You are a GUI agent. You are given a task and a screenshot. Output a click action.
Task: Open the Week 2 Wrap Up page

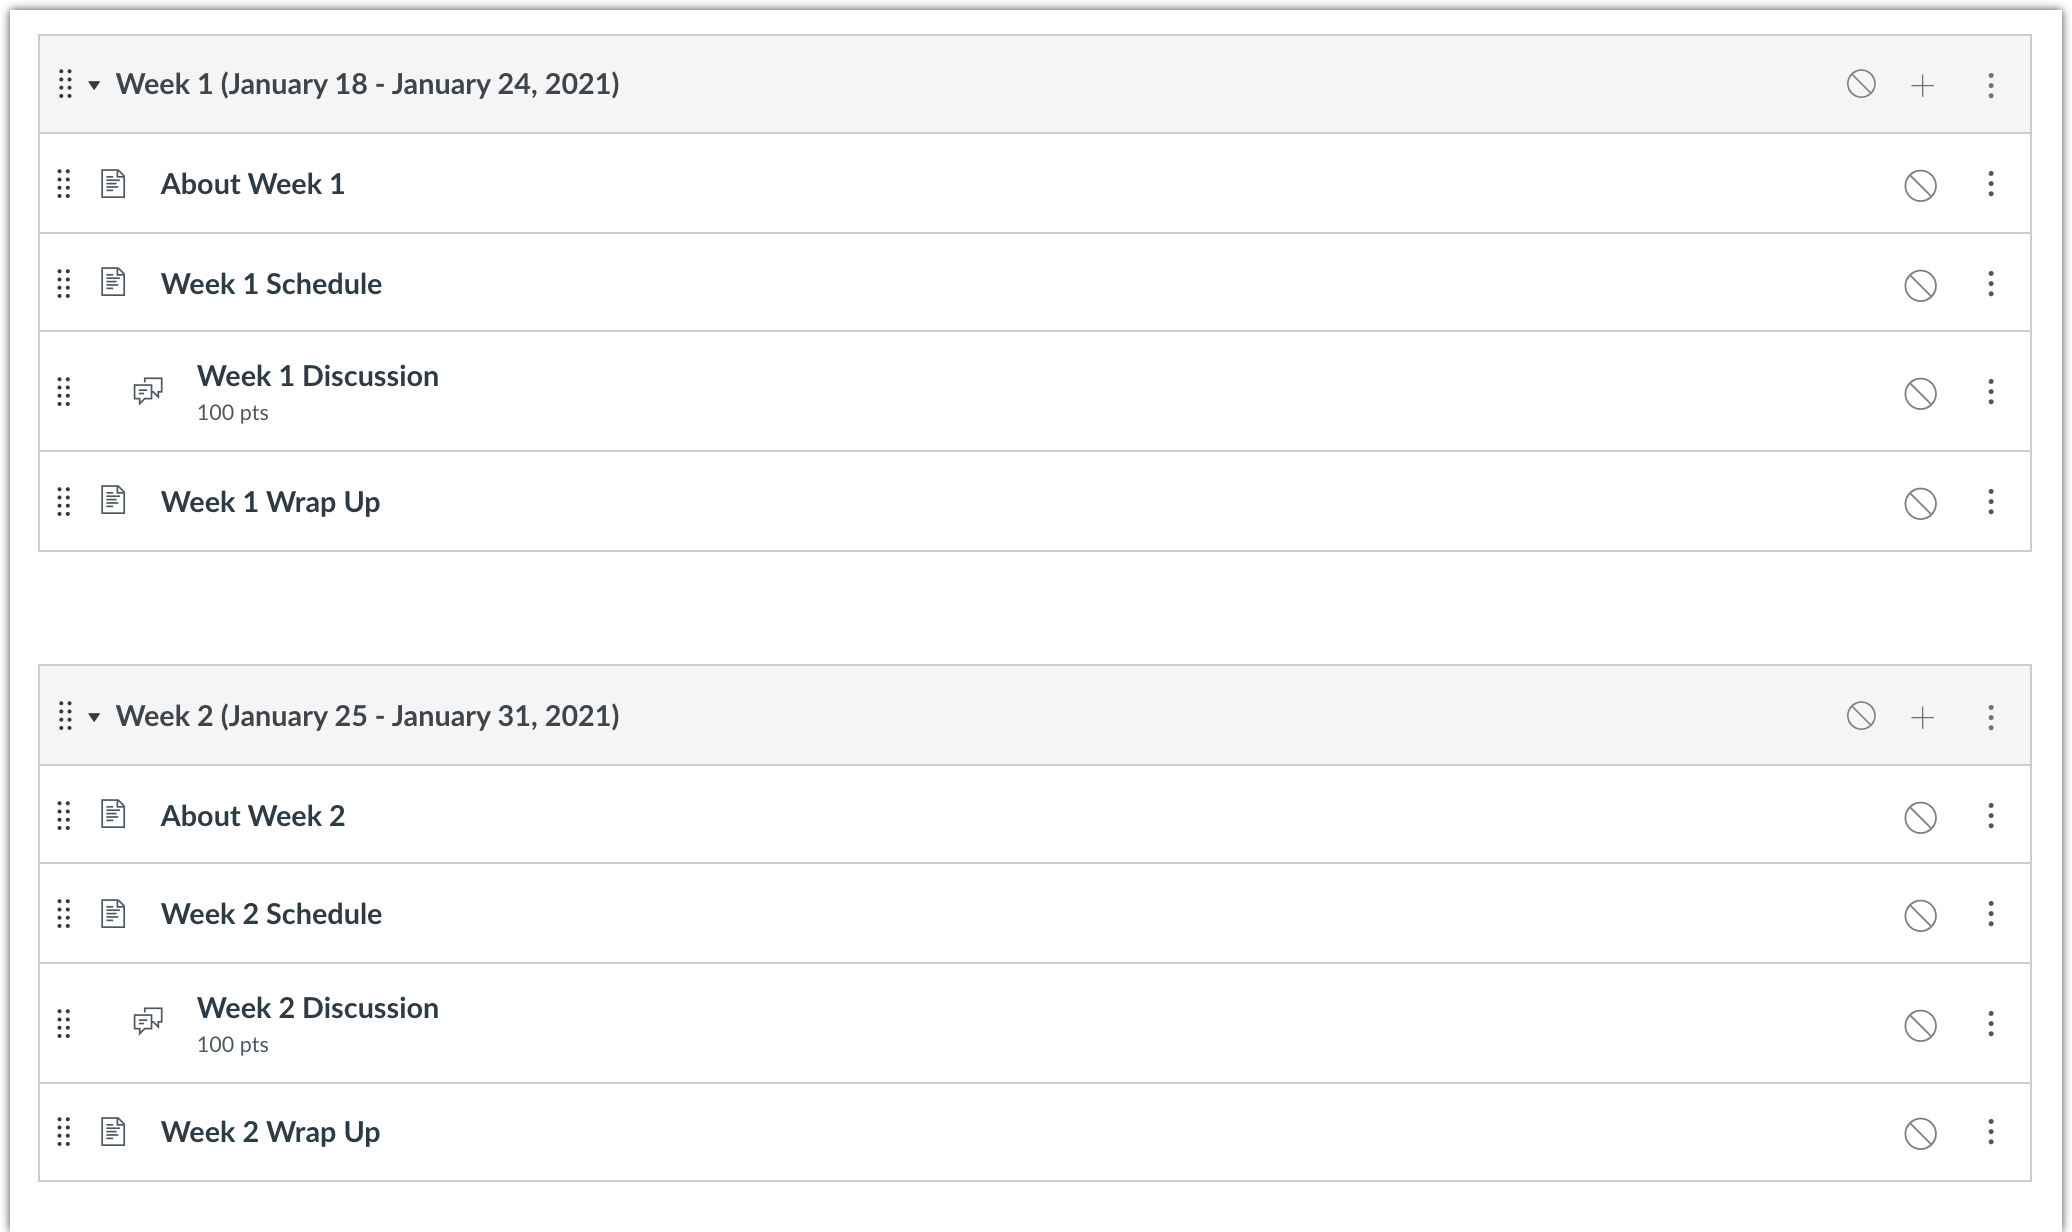pos(270,1132)
